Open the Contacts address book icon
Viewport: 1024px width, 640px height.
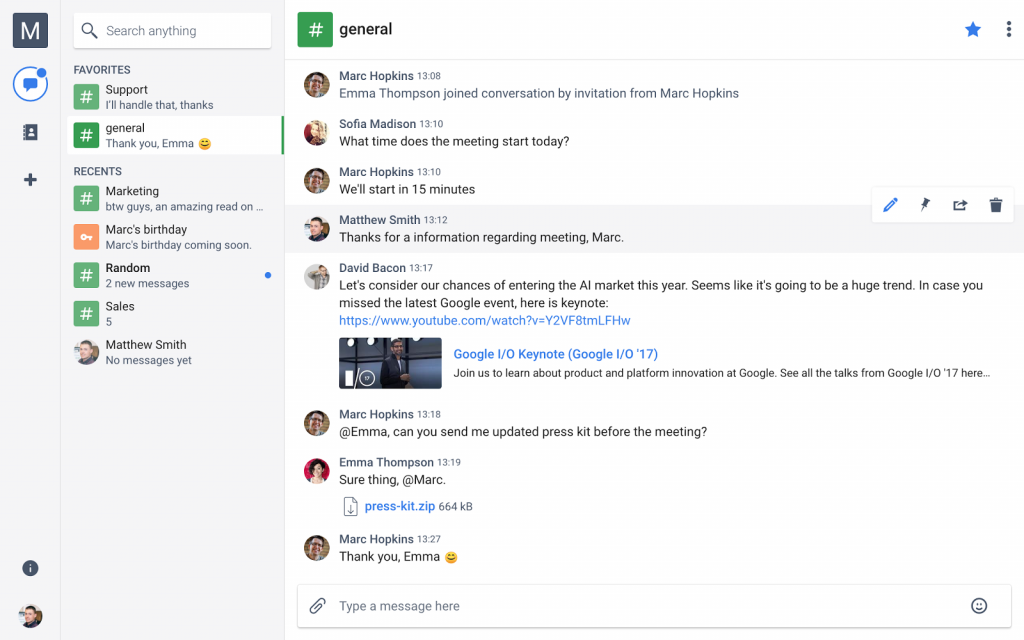tap(30, 131)
